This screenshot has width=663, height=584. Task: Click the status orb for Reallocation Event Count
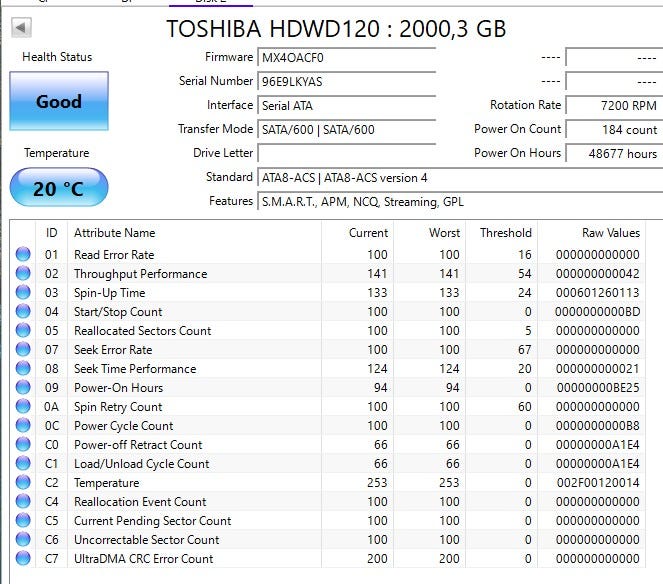tap(23, 502)
